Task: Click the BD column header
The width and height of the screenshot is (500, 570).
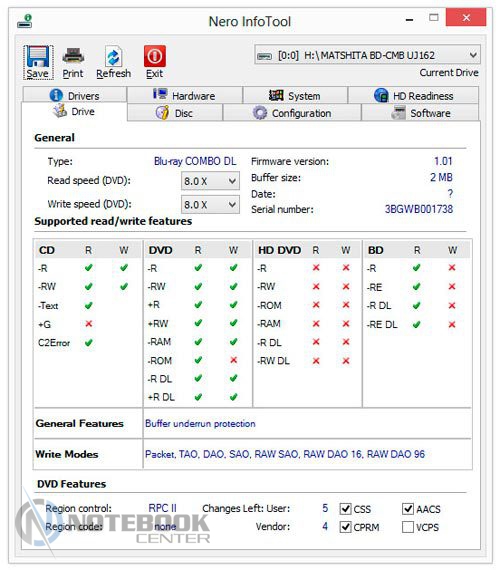Action: [x=375, y=250]
